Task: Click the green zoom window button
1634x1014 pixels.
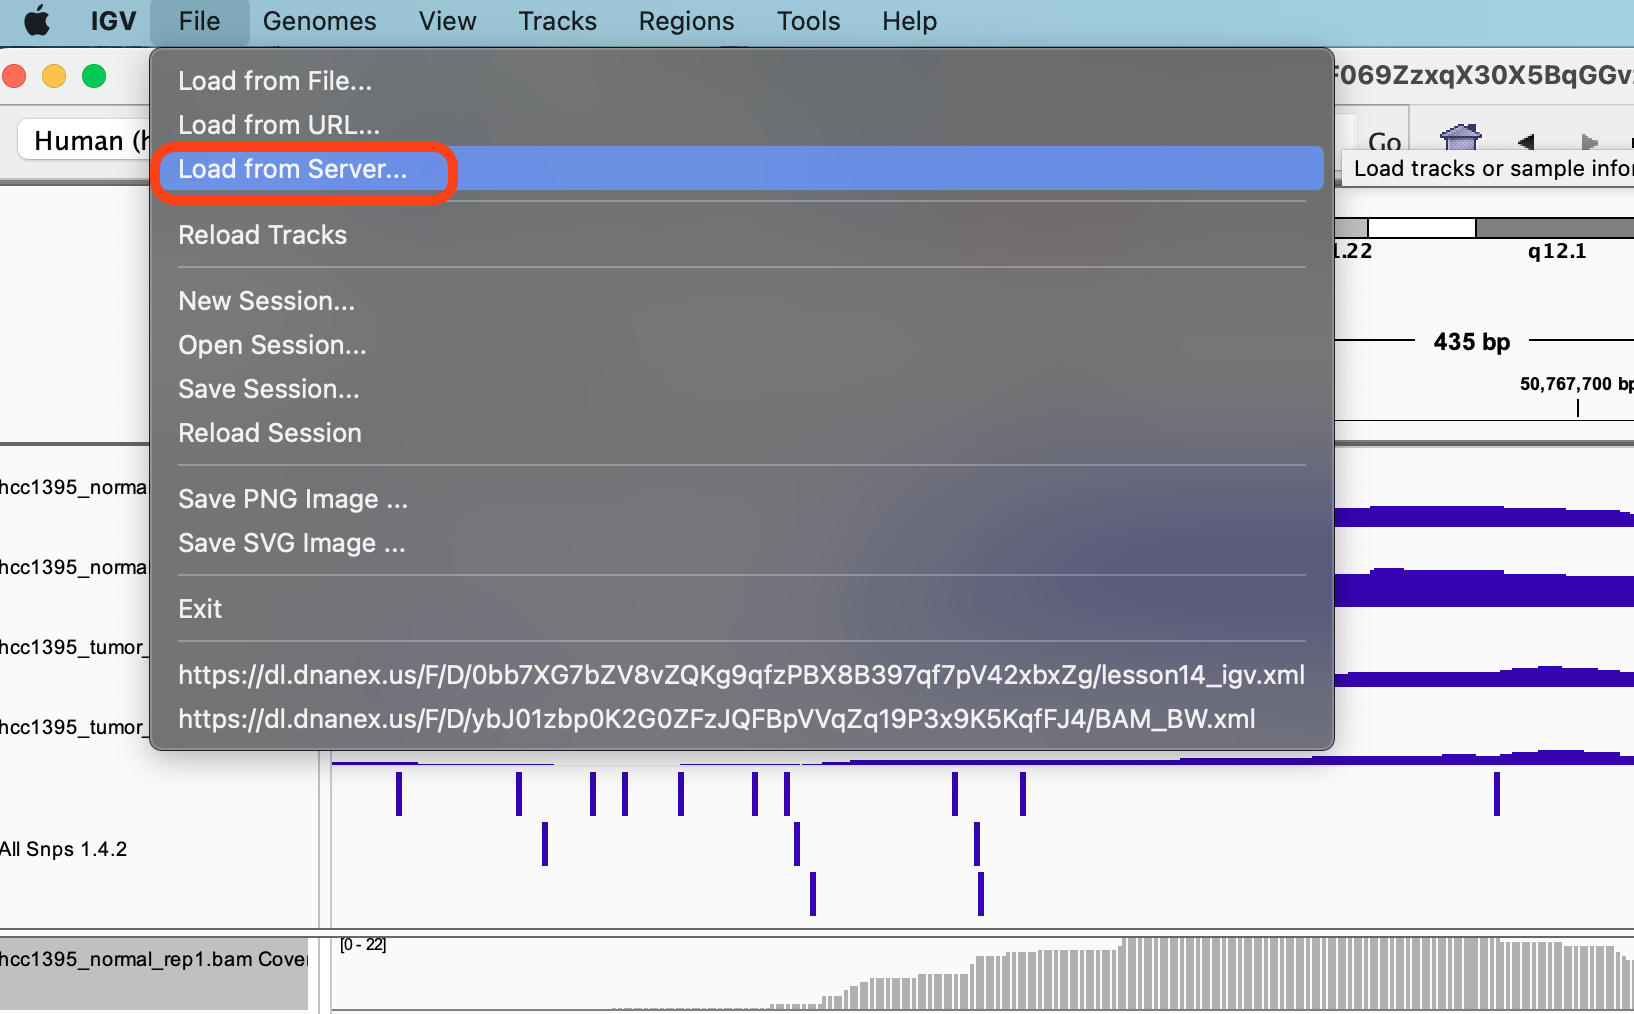Action: click(94, 76)
